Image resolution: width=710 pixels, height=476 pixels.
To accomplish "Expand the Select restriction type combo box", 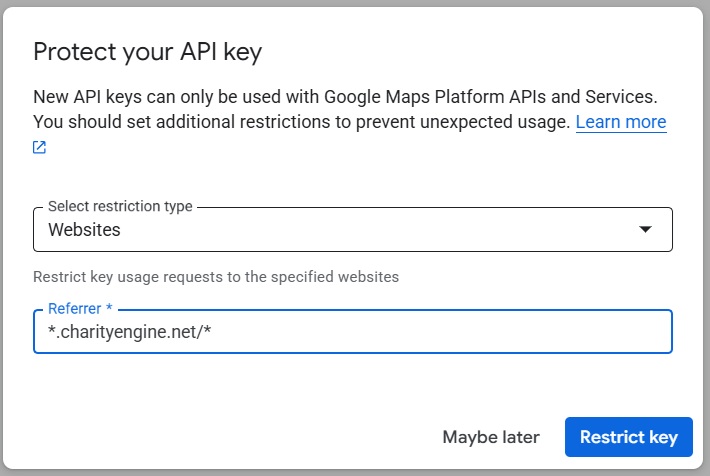I will coord(352,230).
